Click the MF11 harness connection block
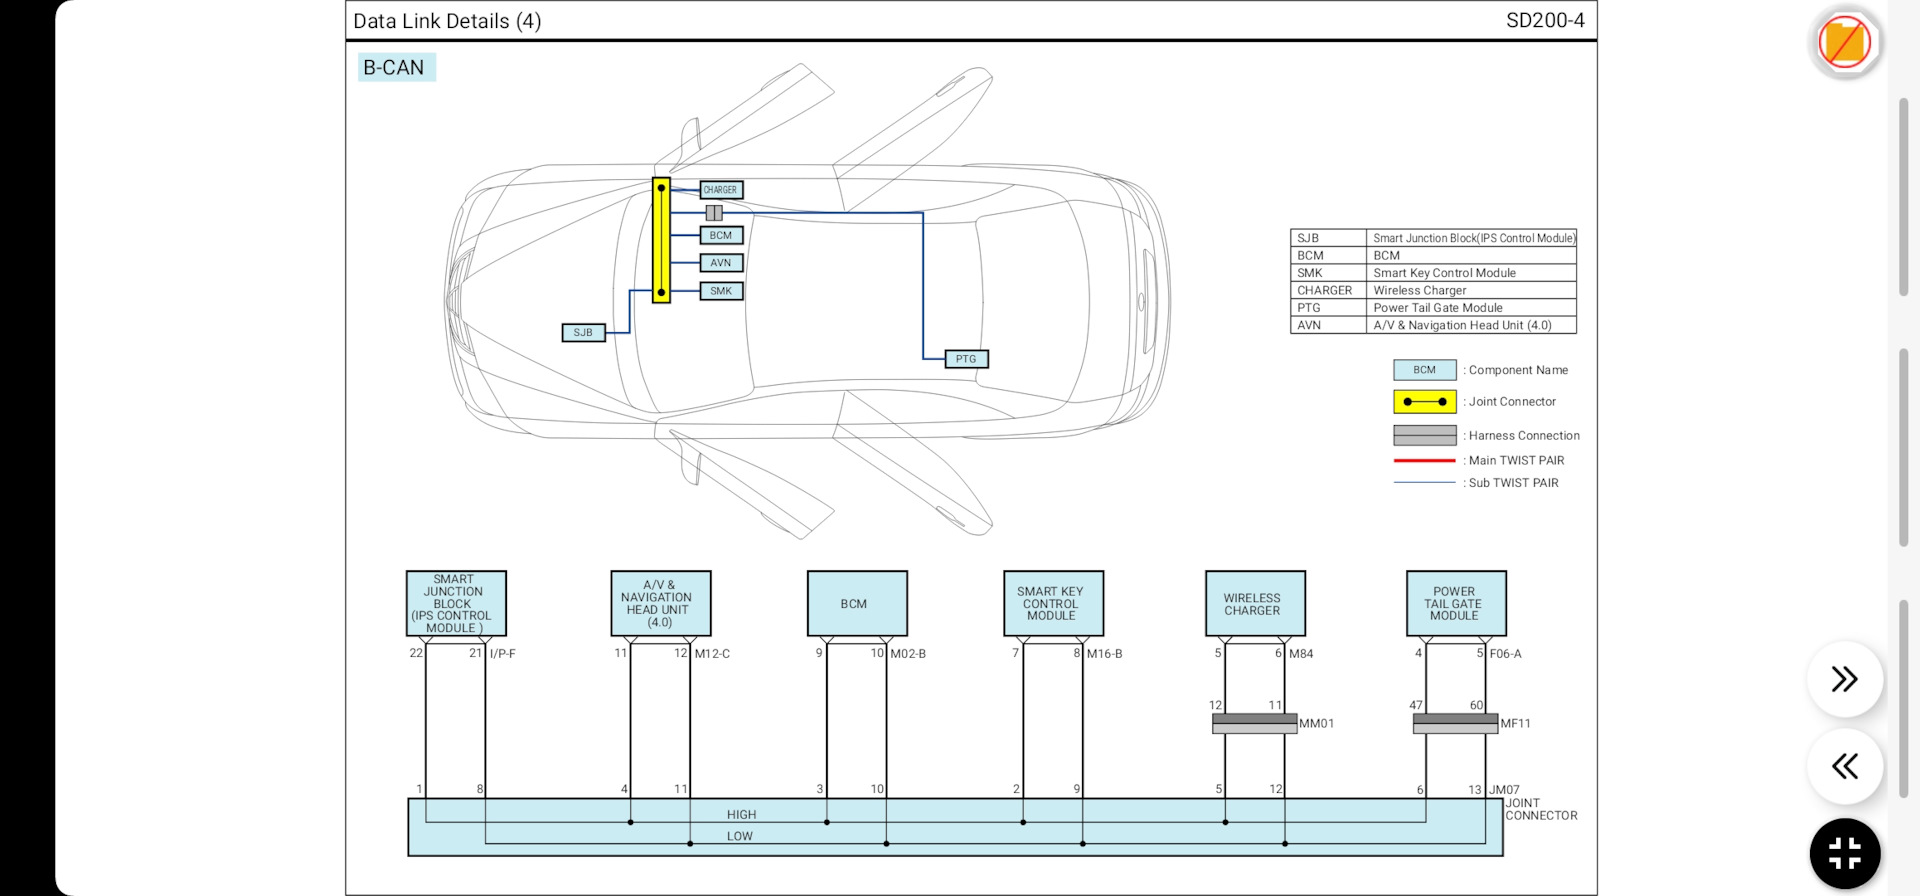 pos(1455,723)
